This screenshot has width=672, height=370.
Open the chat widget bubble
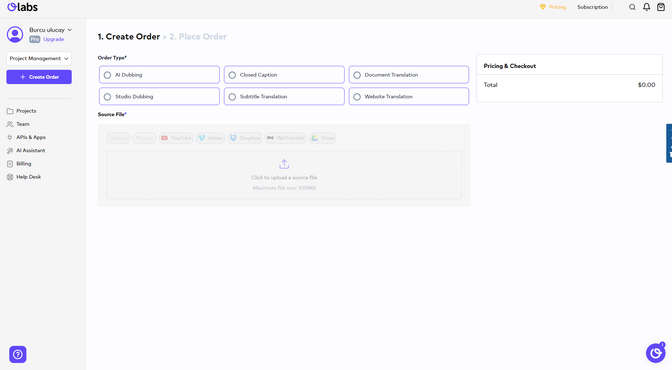pos(656,353)
